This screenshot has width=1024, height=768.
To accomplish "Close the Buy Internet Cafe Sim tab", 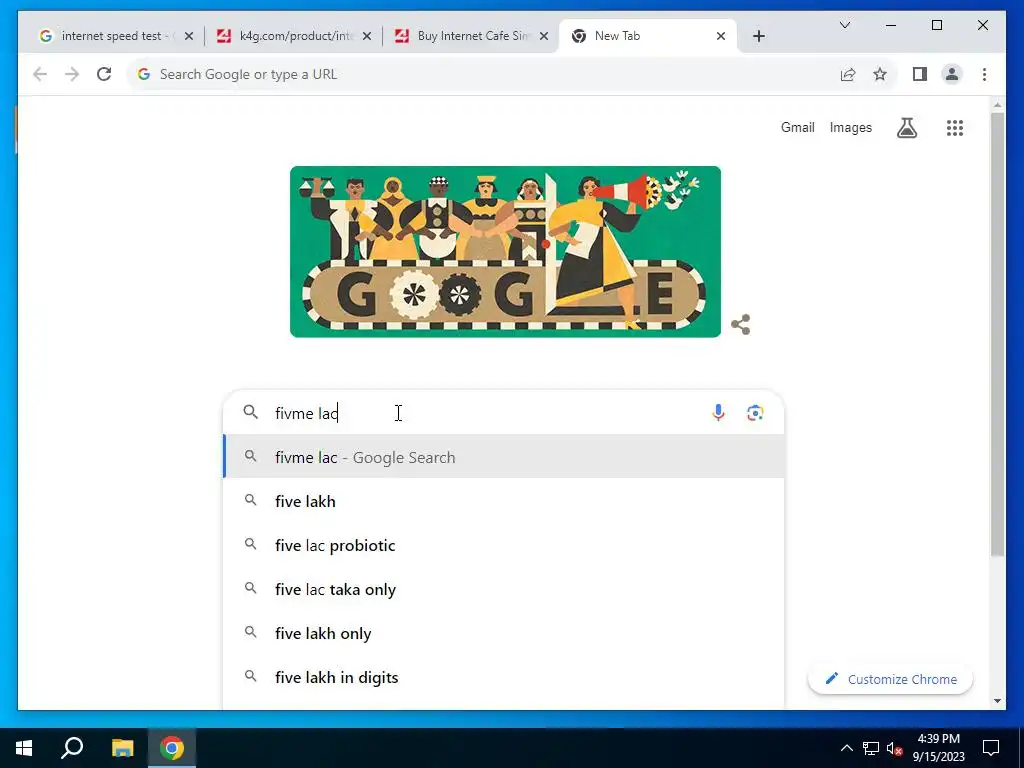I will click(543, 36).
